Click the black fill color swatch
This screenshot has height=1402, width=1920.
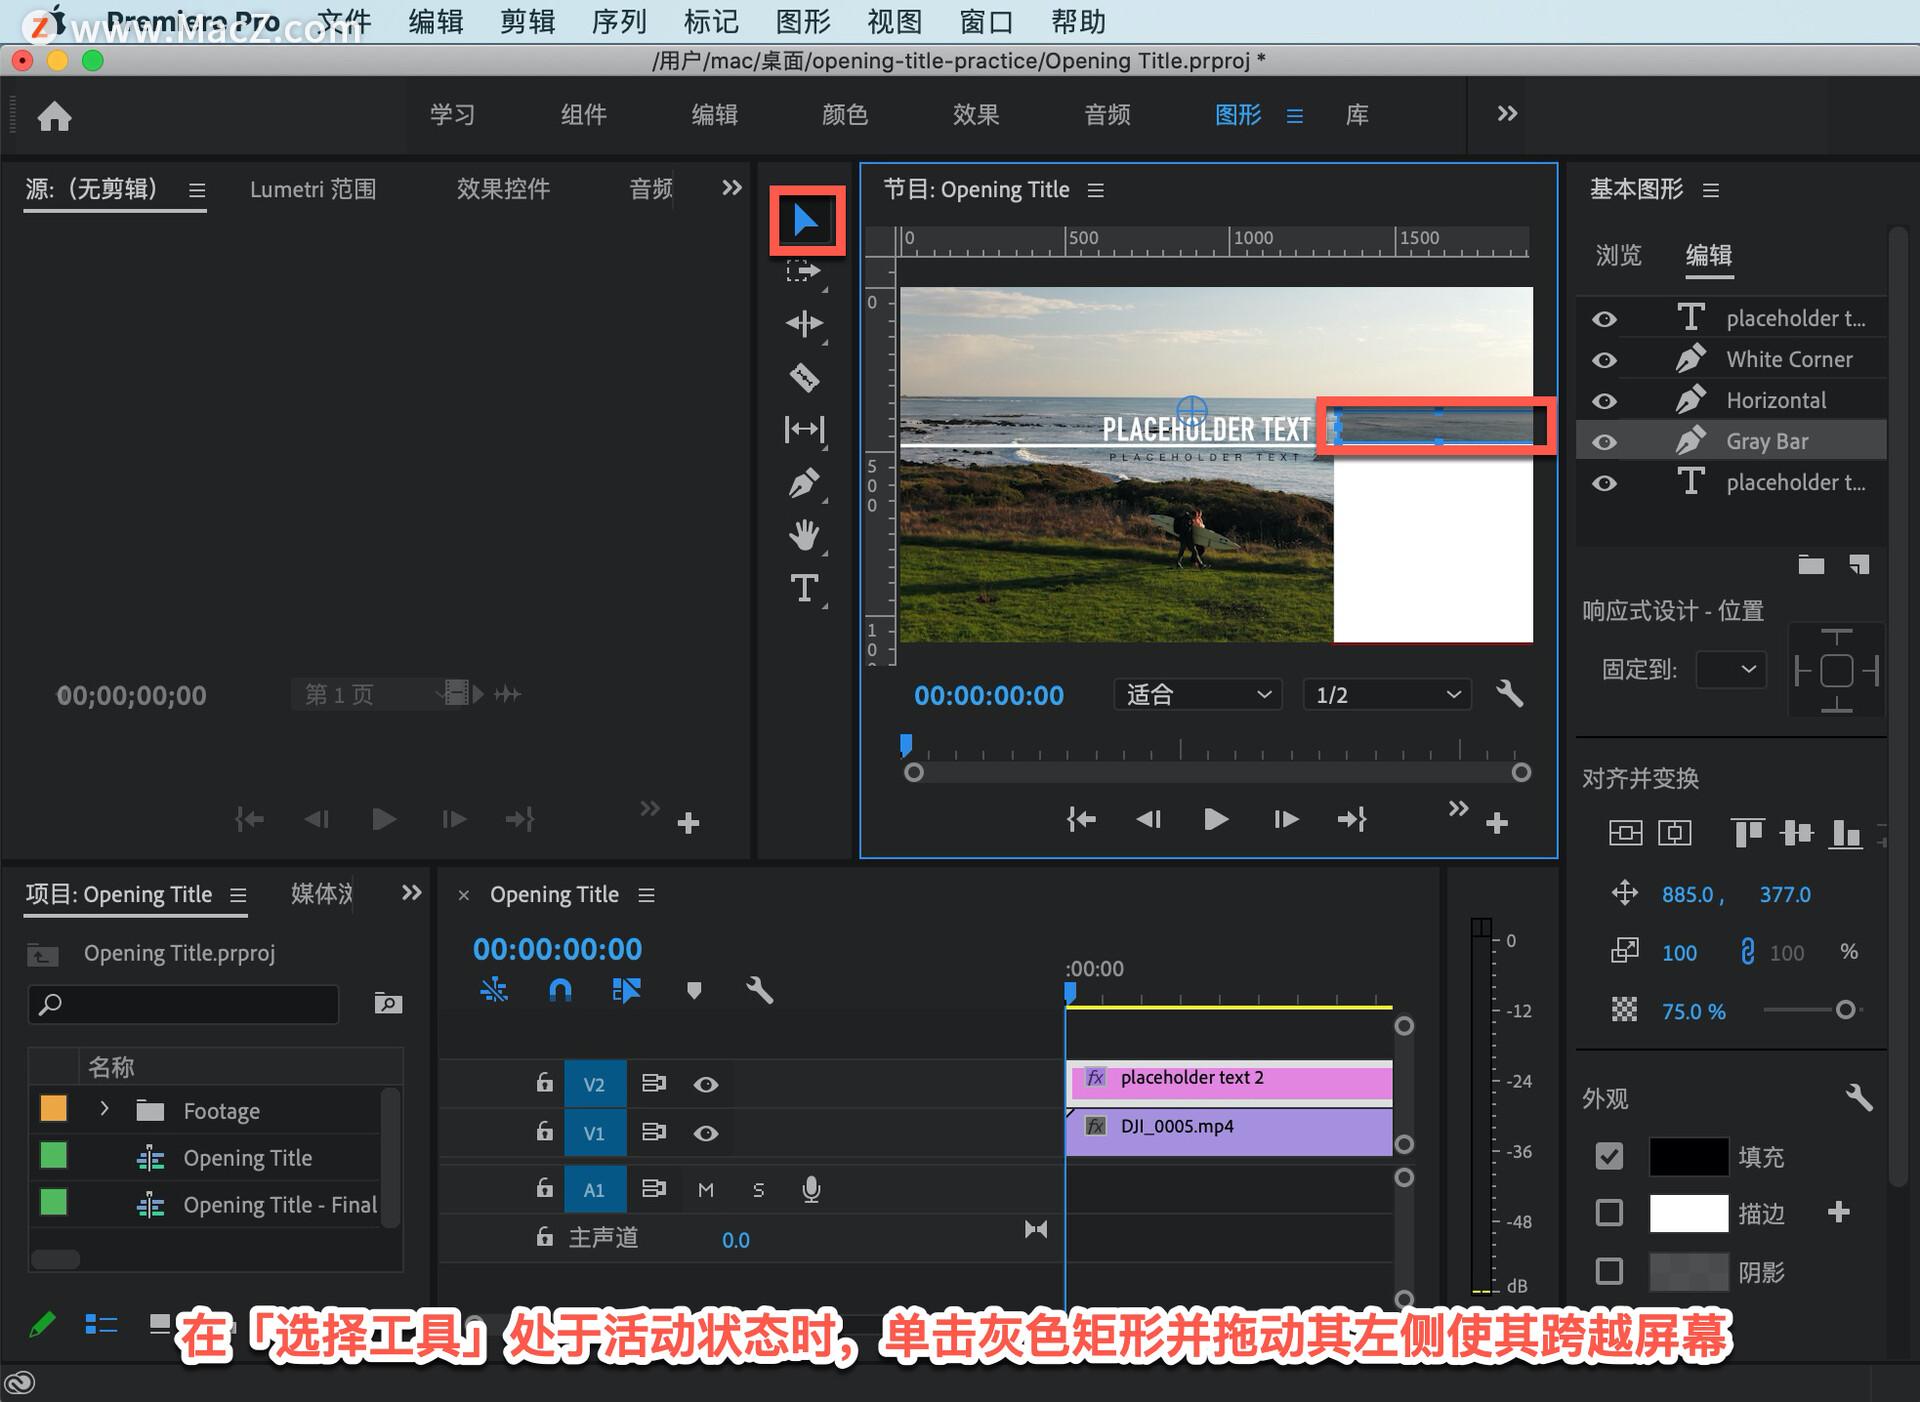click(x=1688, y=1157)
